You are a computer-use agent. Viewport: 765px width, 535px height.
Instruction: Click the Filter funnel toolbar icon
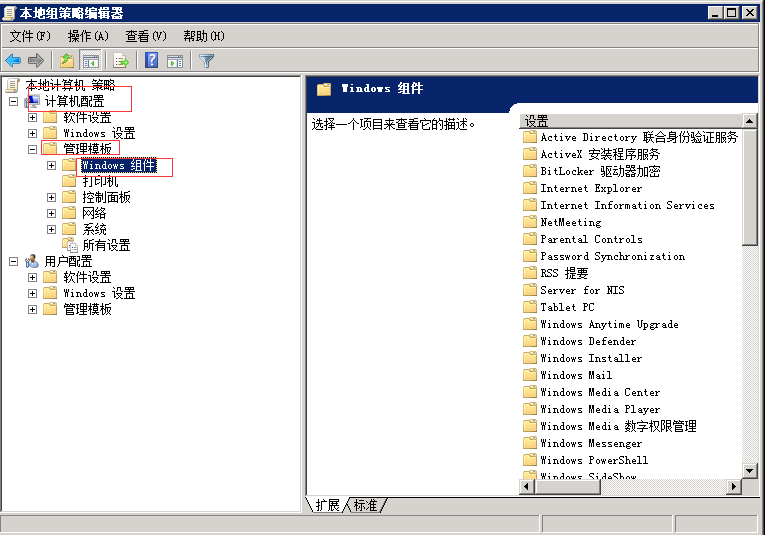pos(206,60)
